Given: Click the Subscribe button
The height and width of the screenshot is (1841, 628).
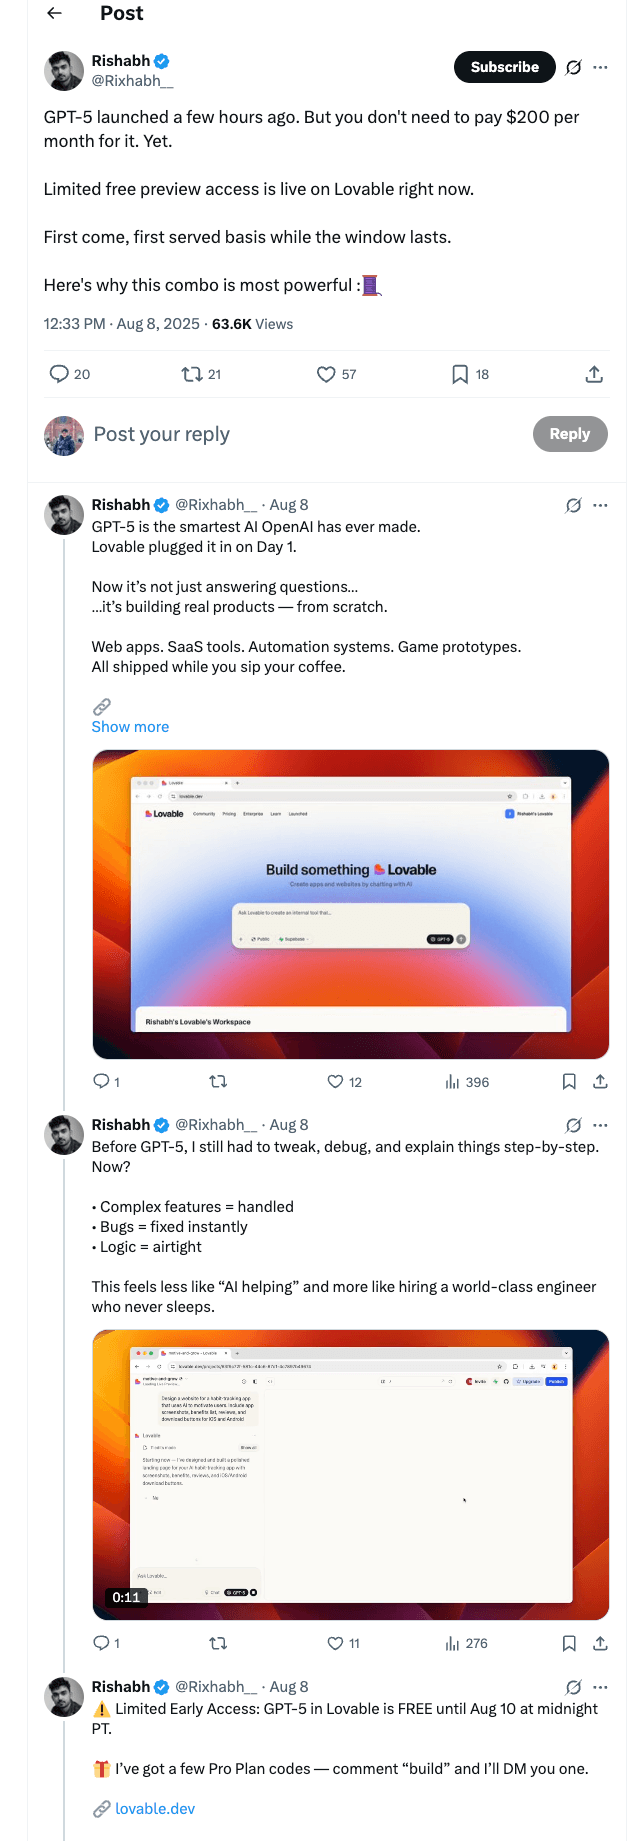Looking at the screenshot, I should [505, 67].
